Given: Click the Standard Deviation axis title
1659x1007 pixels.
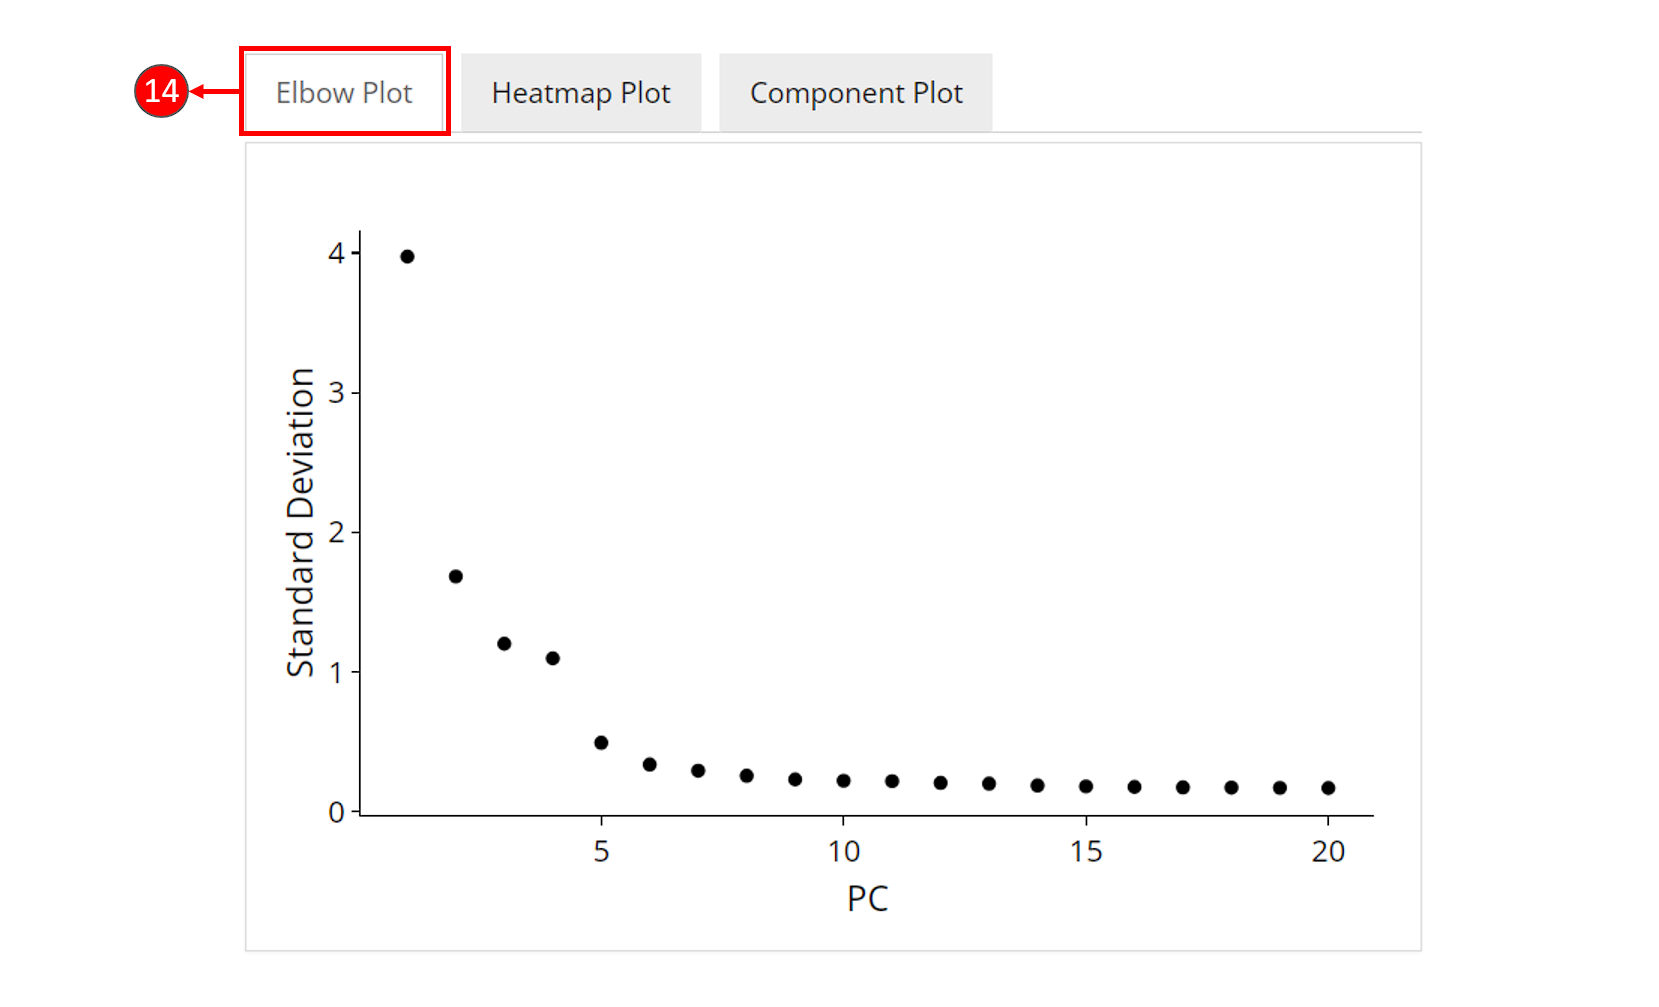Looking at the screenshot, I should tap(300, 522).
